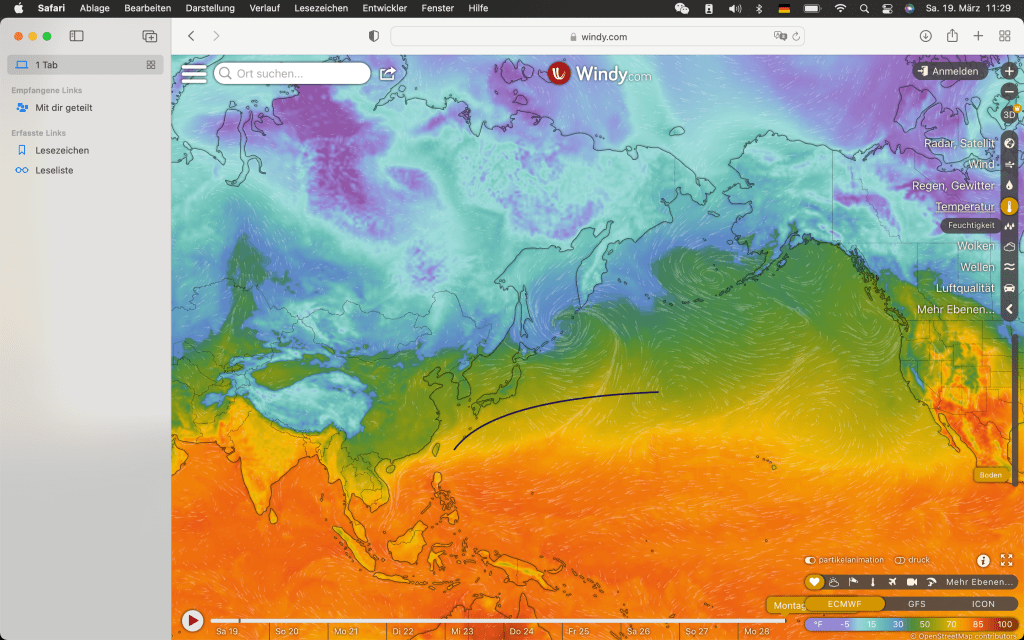
Task: Open Leseliste in Safari sidebar
Action: (x=54, y=170)
